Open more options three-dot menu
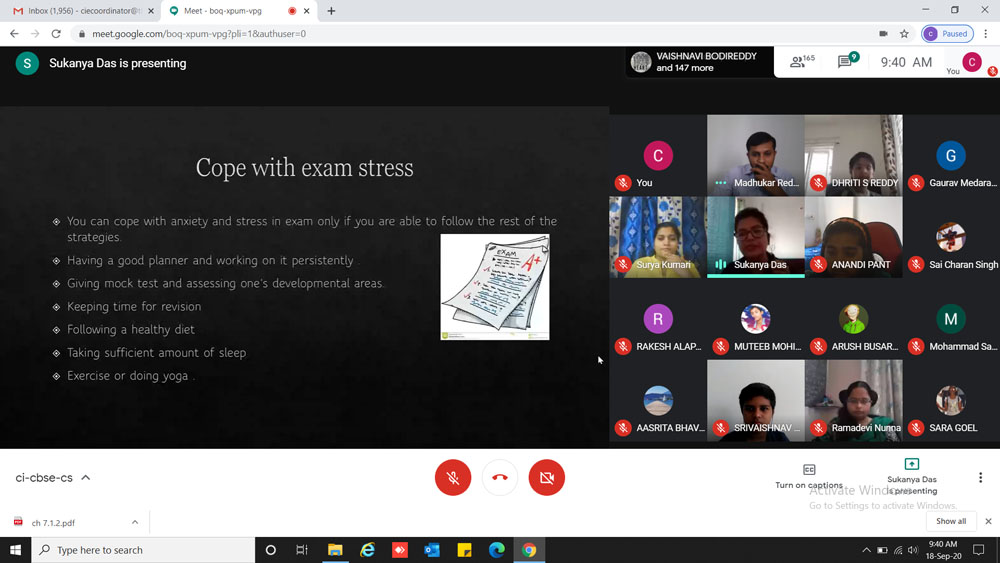Viewport: 1000px width, 563px height. (980, 478)
